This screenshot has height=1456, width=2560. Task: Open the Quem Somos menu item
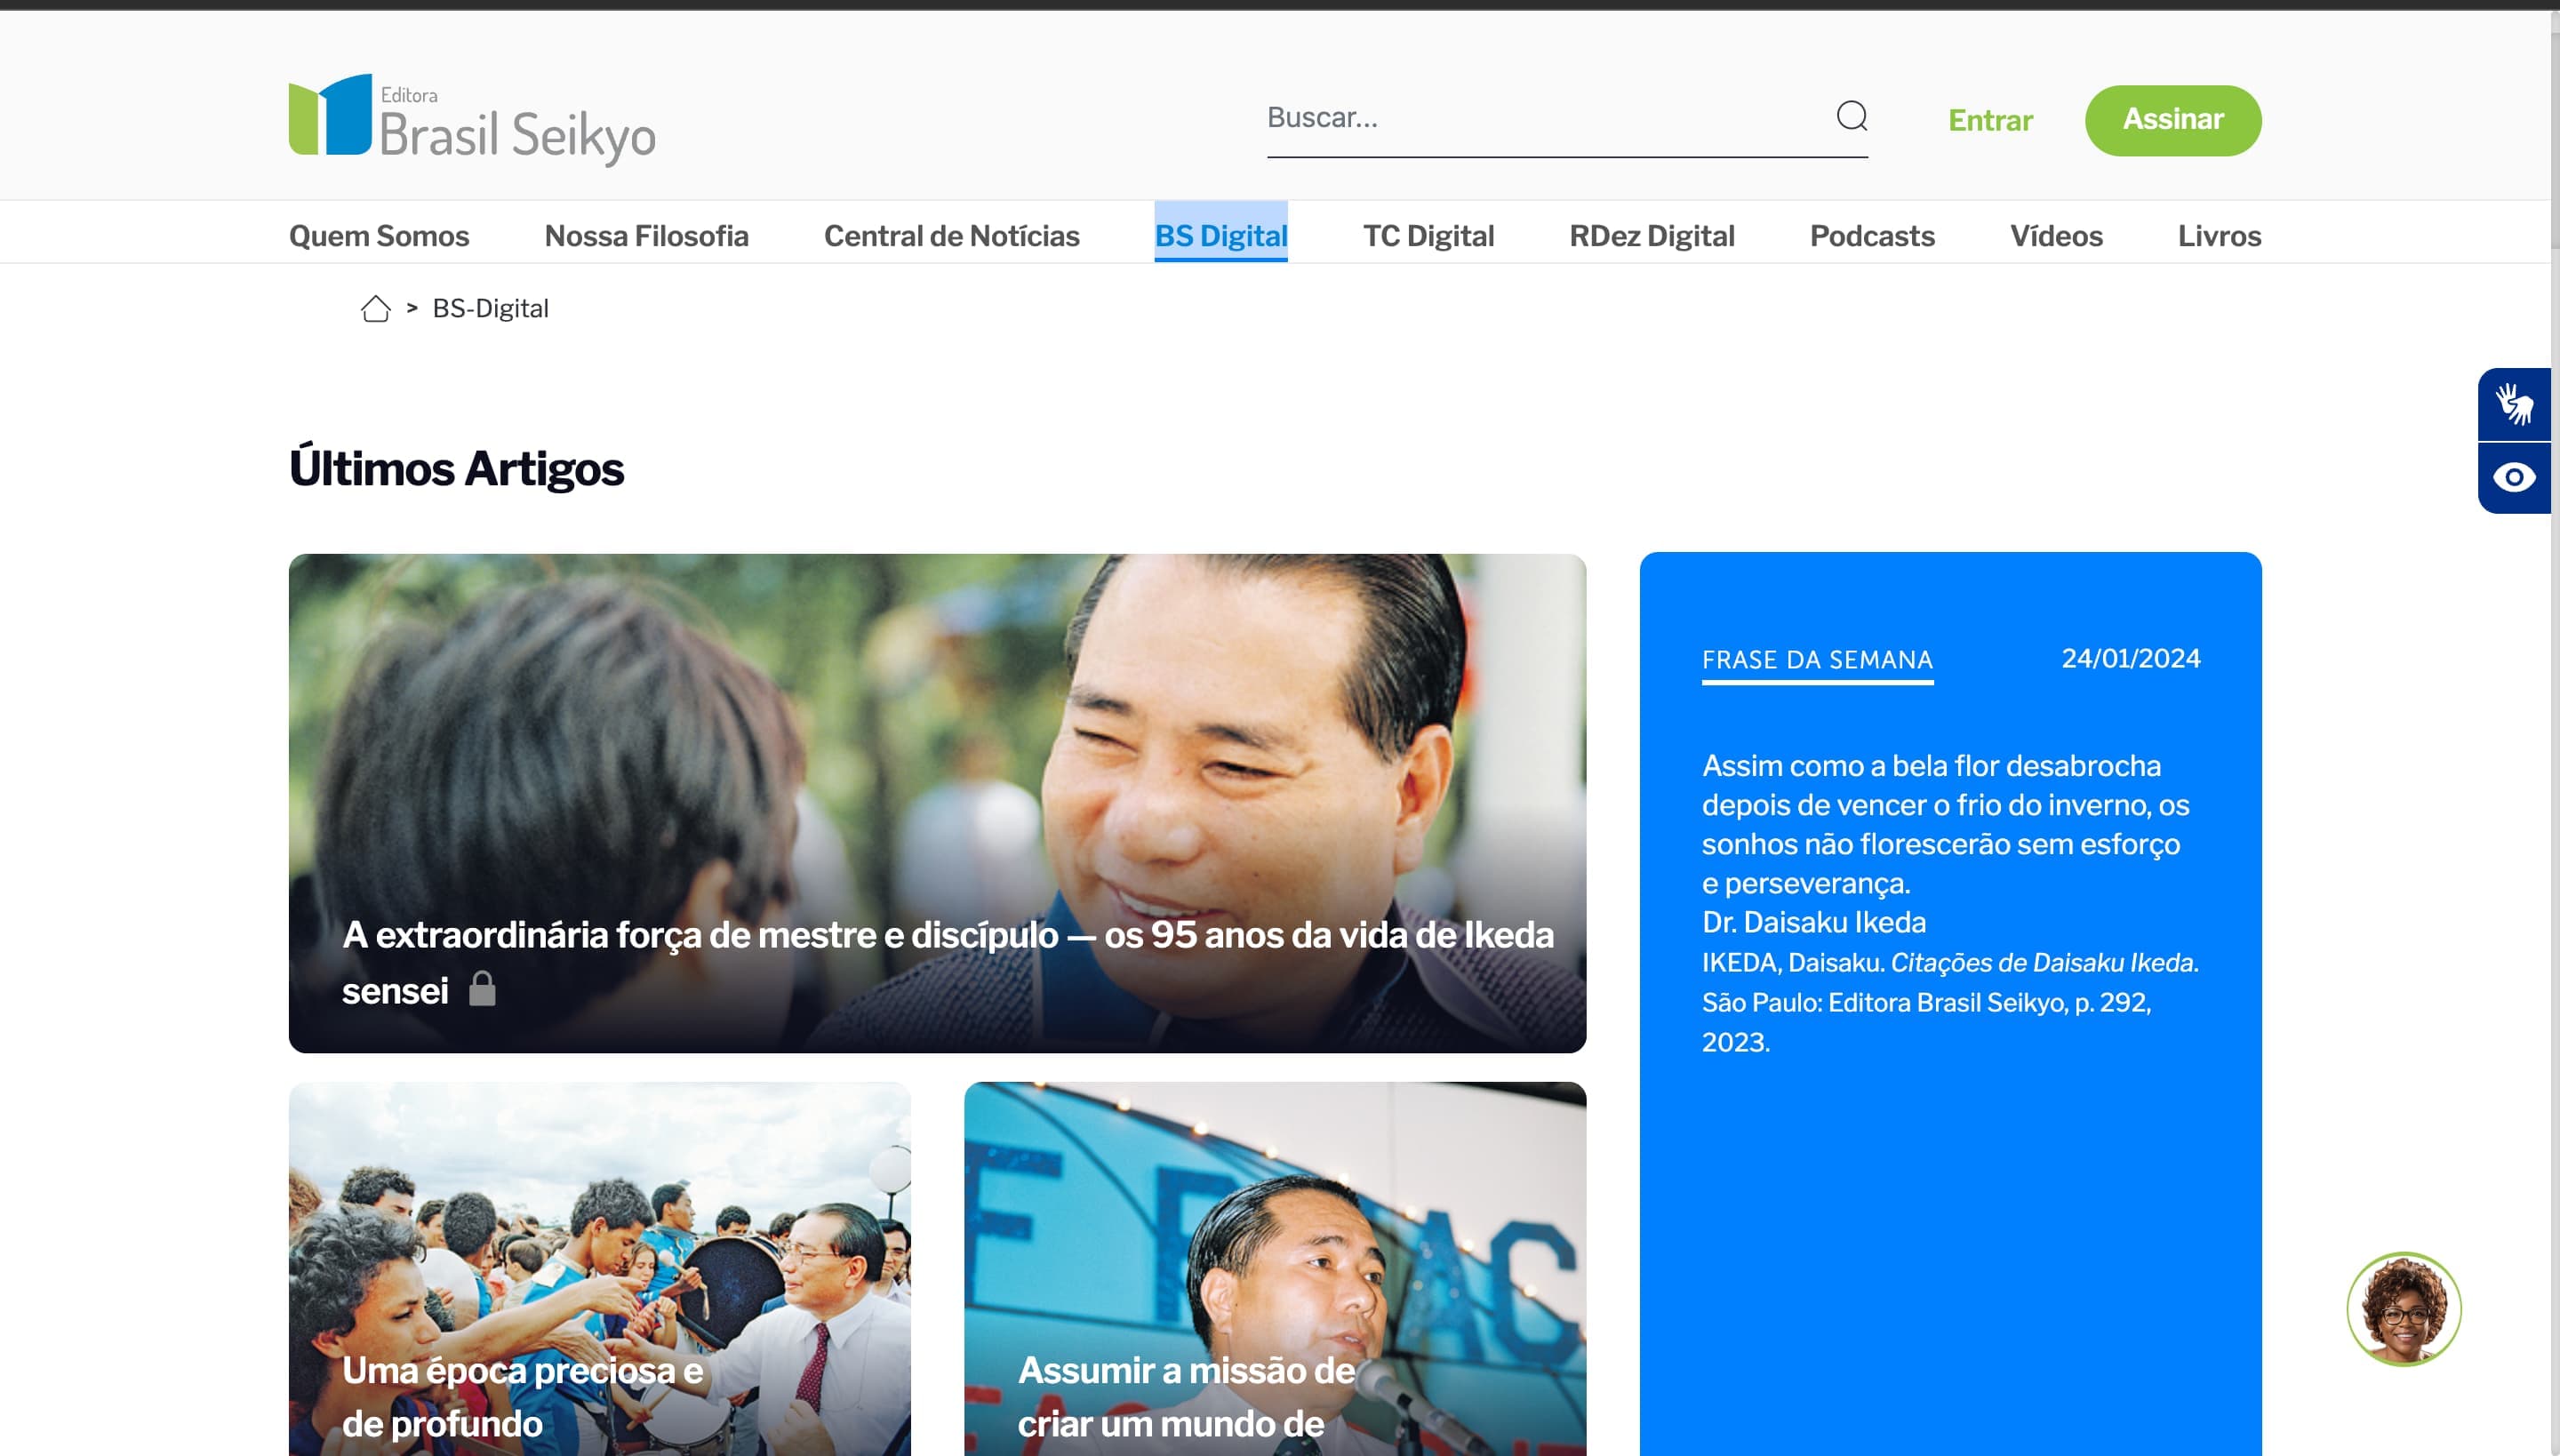click(x=379, y=236)
